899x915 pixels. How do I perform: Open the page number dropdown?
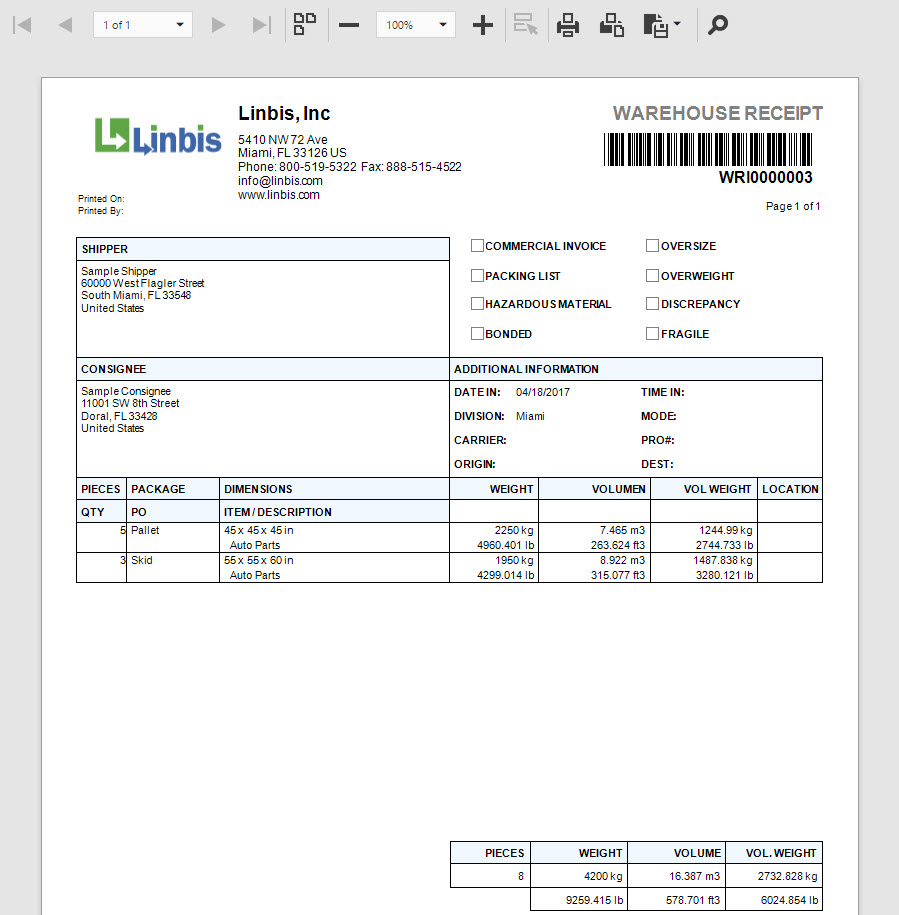pyautogui.click(x=179, y=24)
